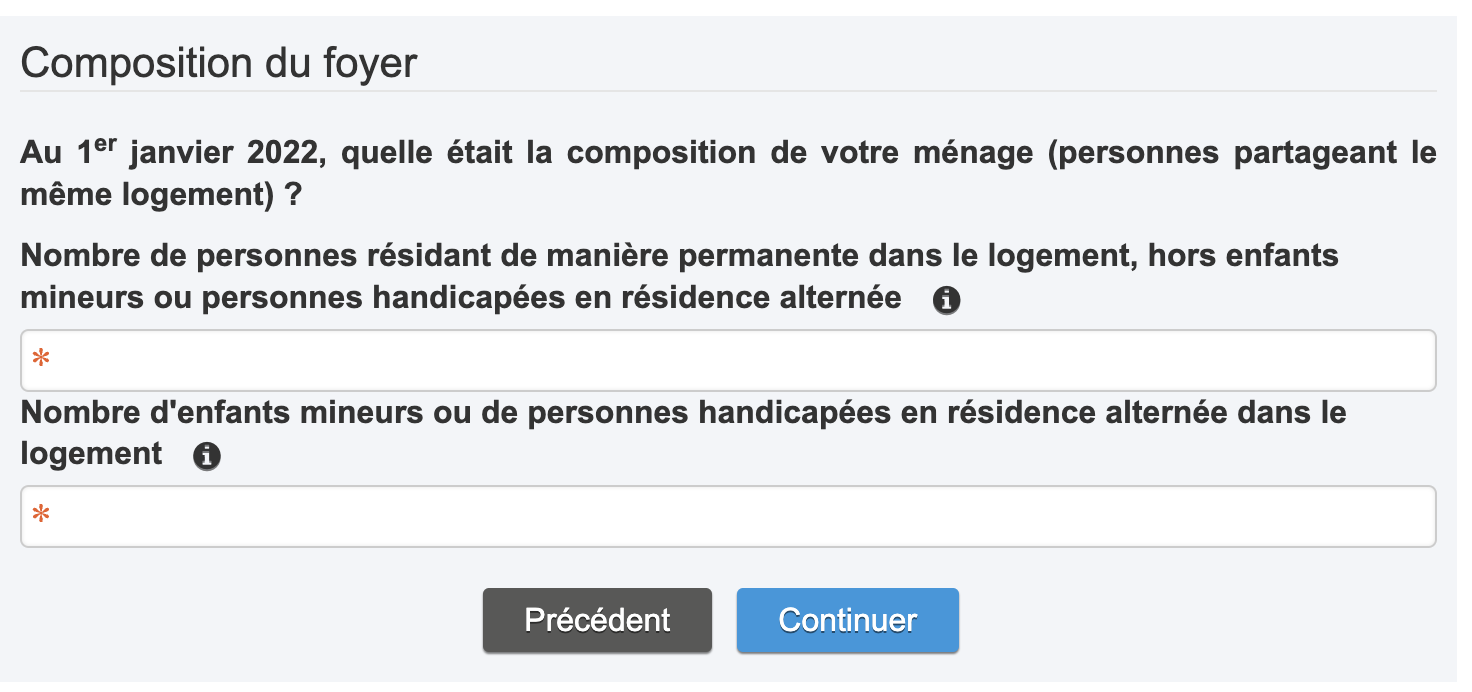Click the word 'logement' before the second info icon
Image resolution: width=1472 pixels, height=692 pixels.
[x=91, y=455]
